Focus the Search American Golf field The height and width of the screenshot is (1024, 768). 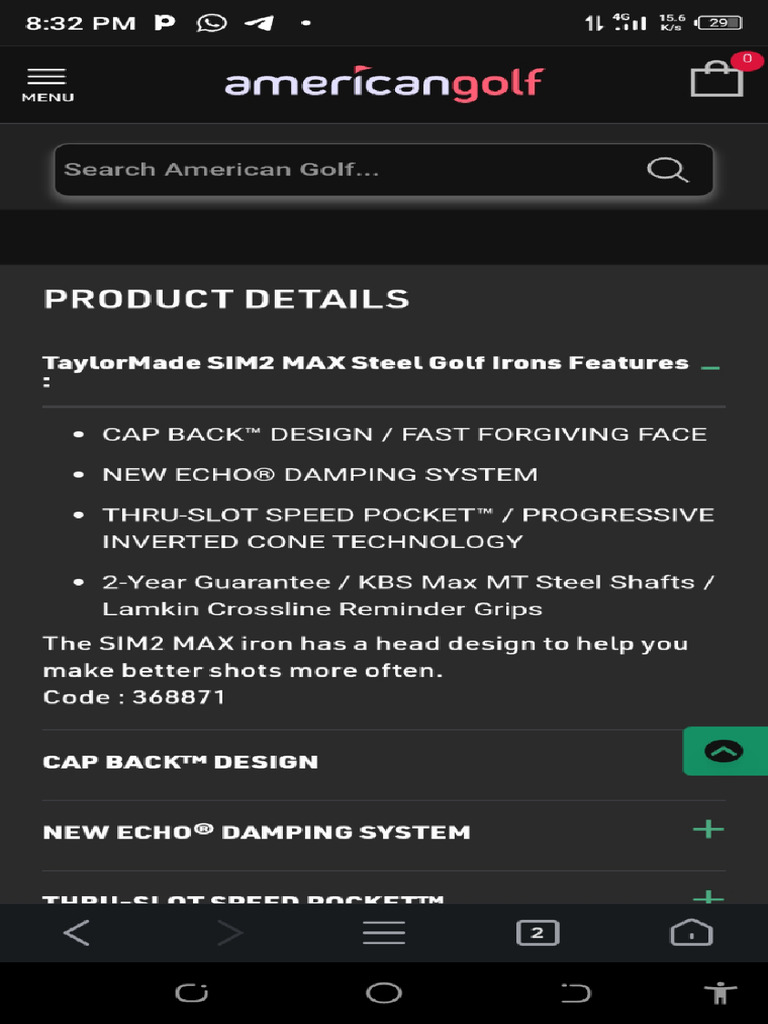(x=340, y=170)
